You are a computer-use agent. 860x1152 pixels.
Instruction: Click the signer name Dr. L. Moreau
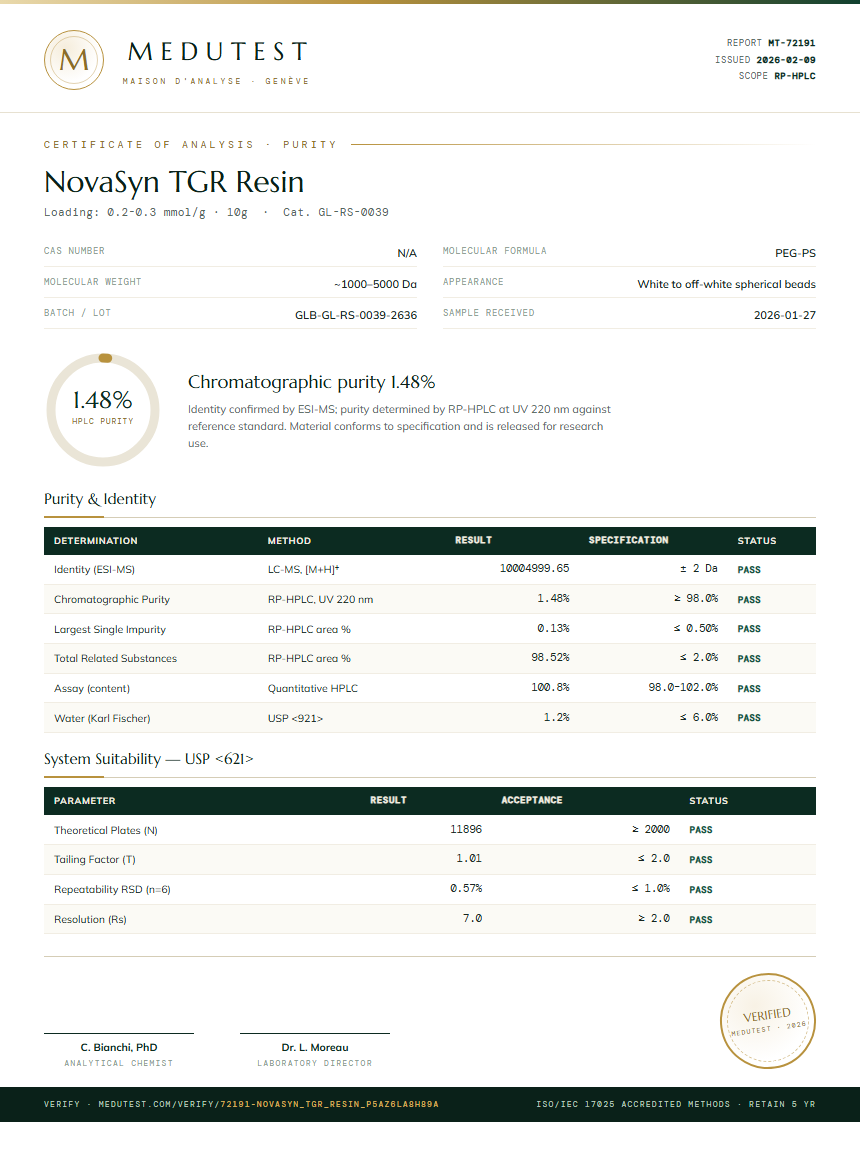pos(314,1048)
